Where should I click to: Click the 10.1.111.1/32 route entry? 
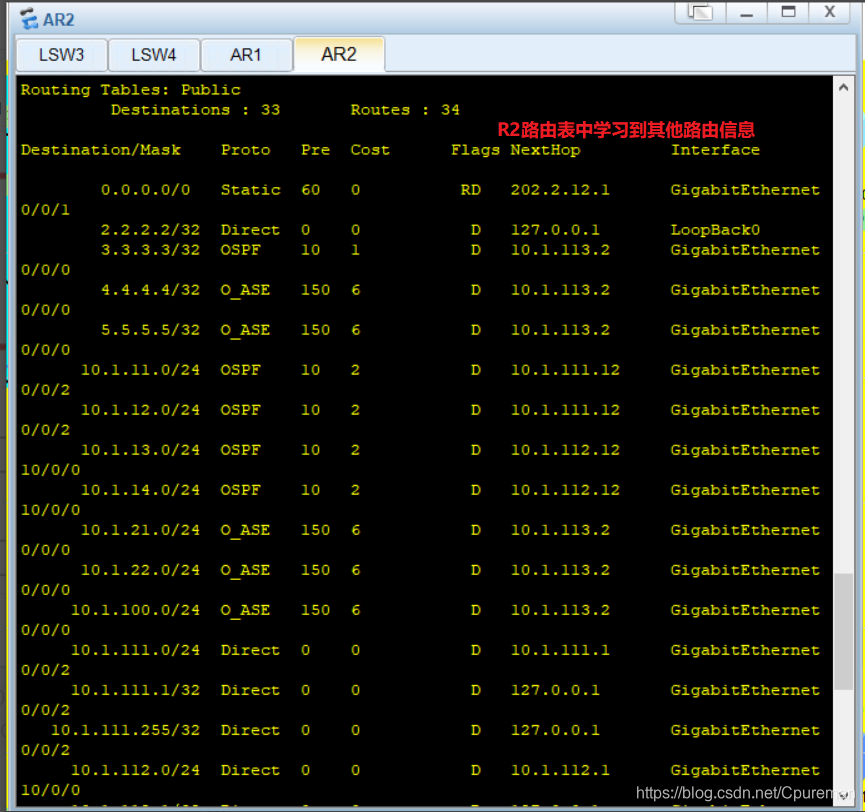click(x=136, y=690)
